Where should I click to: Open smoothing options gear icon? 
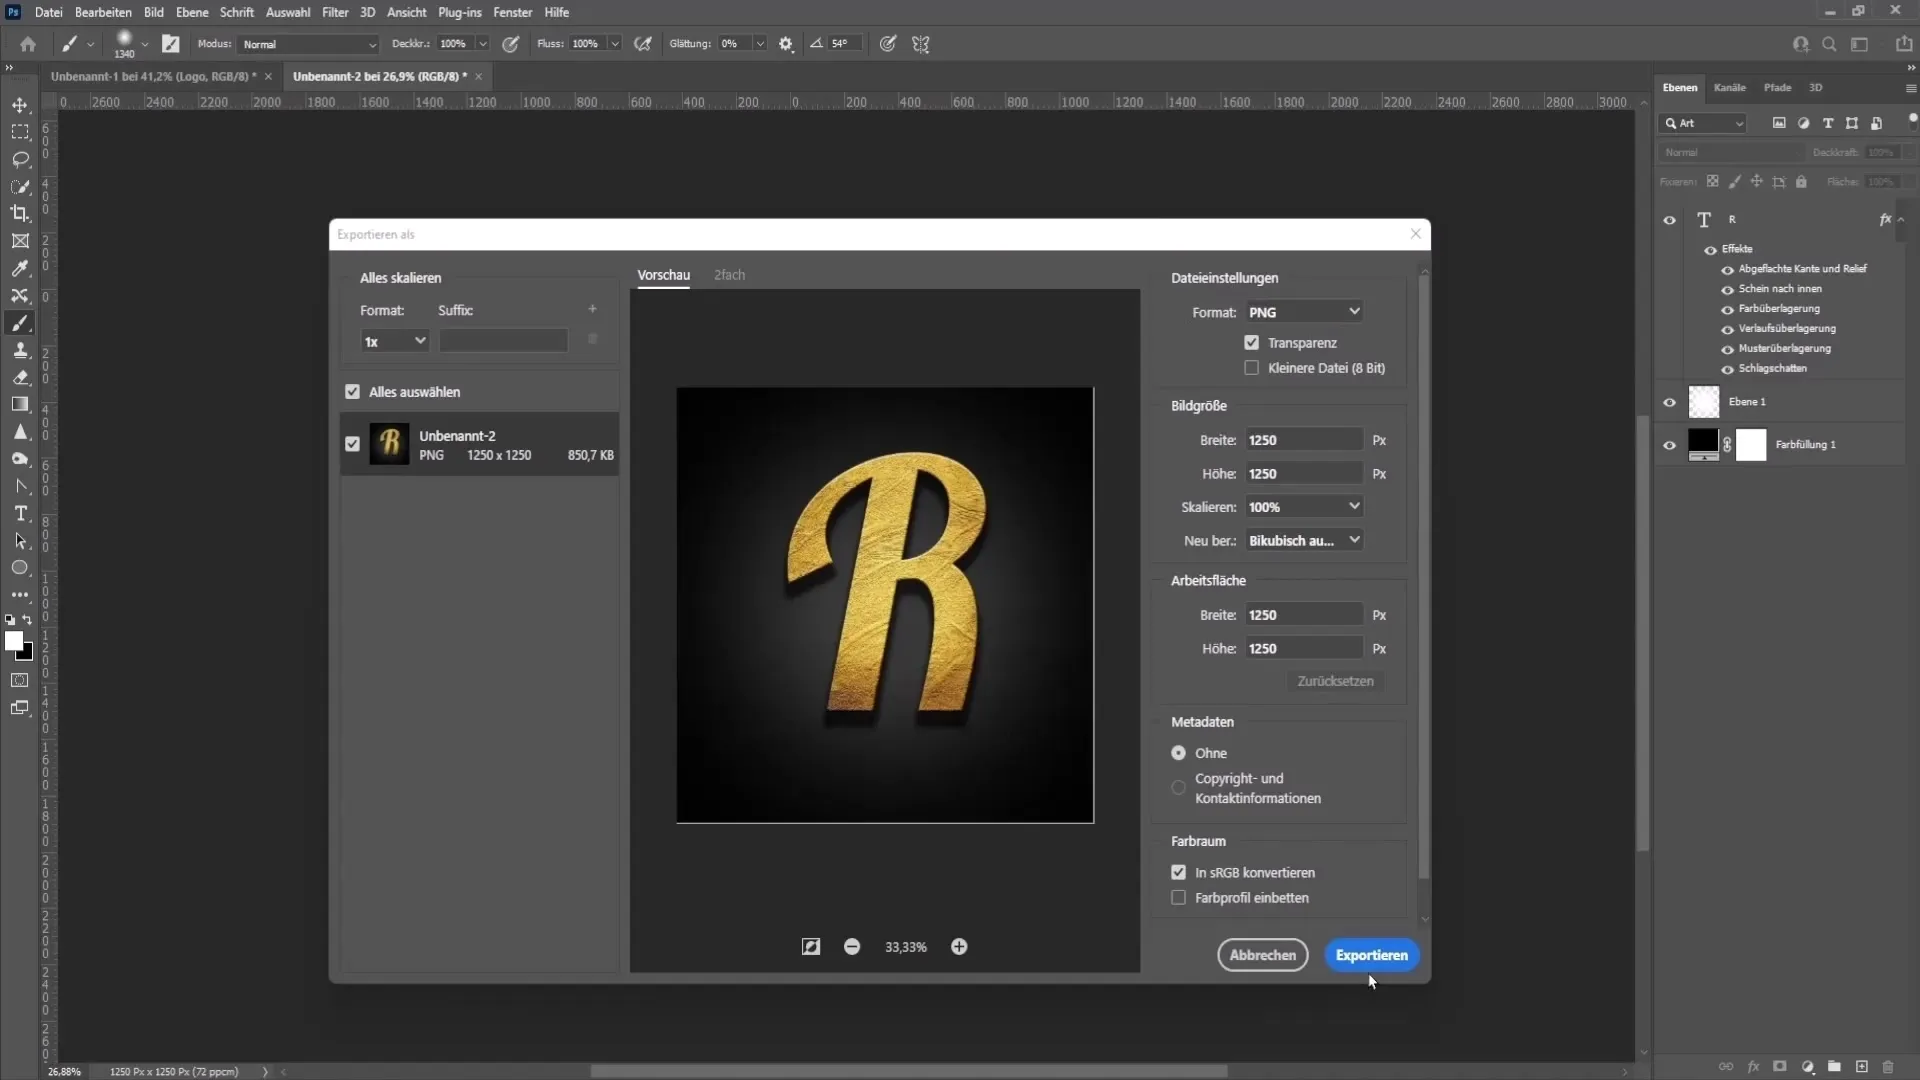click(x=786, y=44)
